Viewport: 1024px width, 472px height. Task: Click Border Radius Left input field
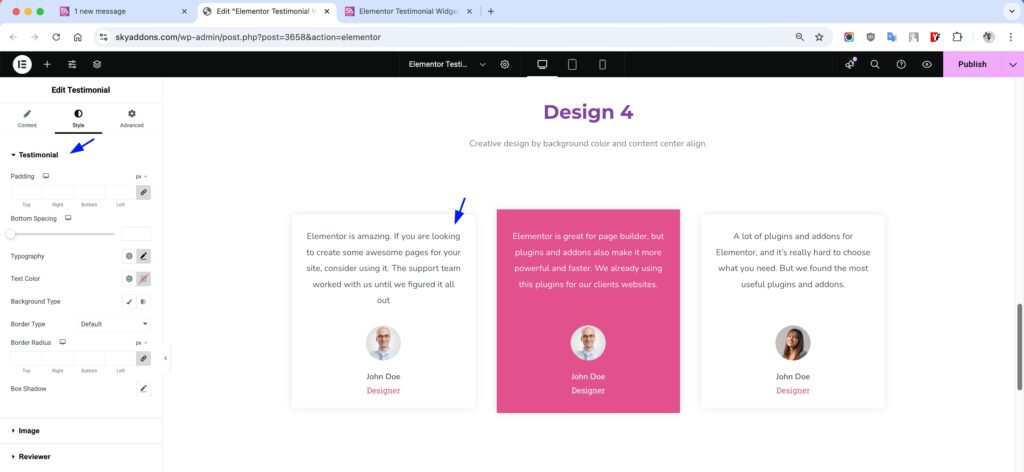[x=120, y=358]
